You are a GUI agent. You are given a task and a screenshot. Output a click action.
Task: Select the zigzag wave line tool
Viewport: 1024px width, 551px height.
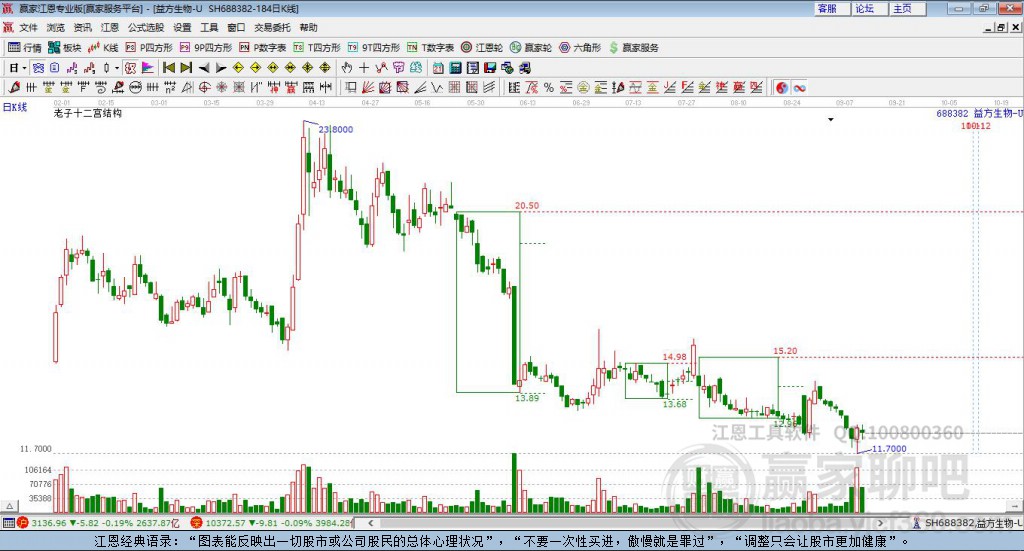click(x=437, y=87)
